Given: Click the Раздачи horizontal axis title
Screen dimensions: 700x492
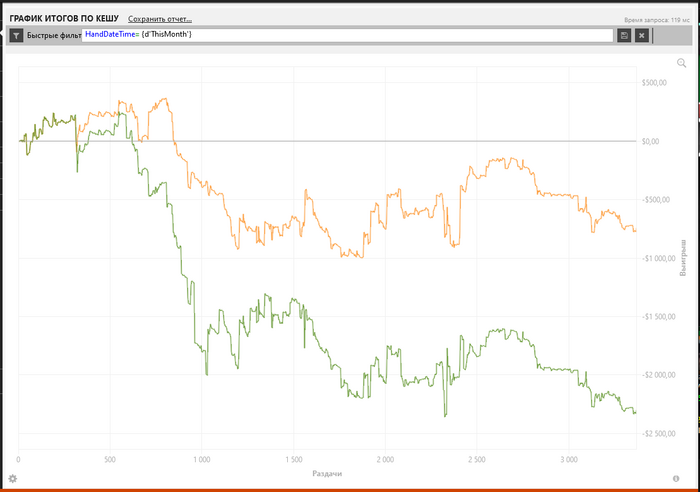Looking at the screenshot, I should 327,474.
